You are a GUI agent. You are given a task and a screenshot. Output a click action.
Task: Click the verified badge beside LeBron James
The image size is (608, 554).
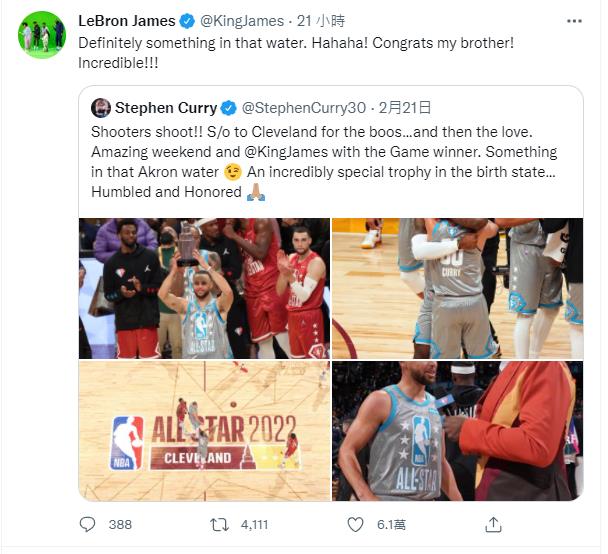[x=185, y=21]
